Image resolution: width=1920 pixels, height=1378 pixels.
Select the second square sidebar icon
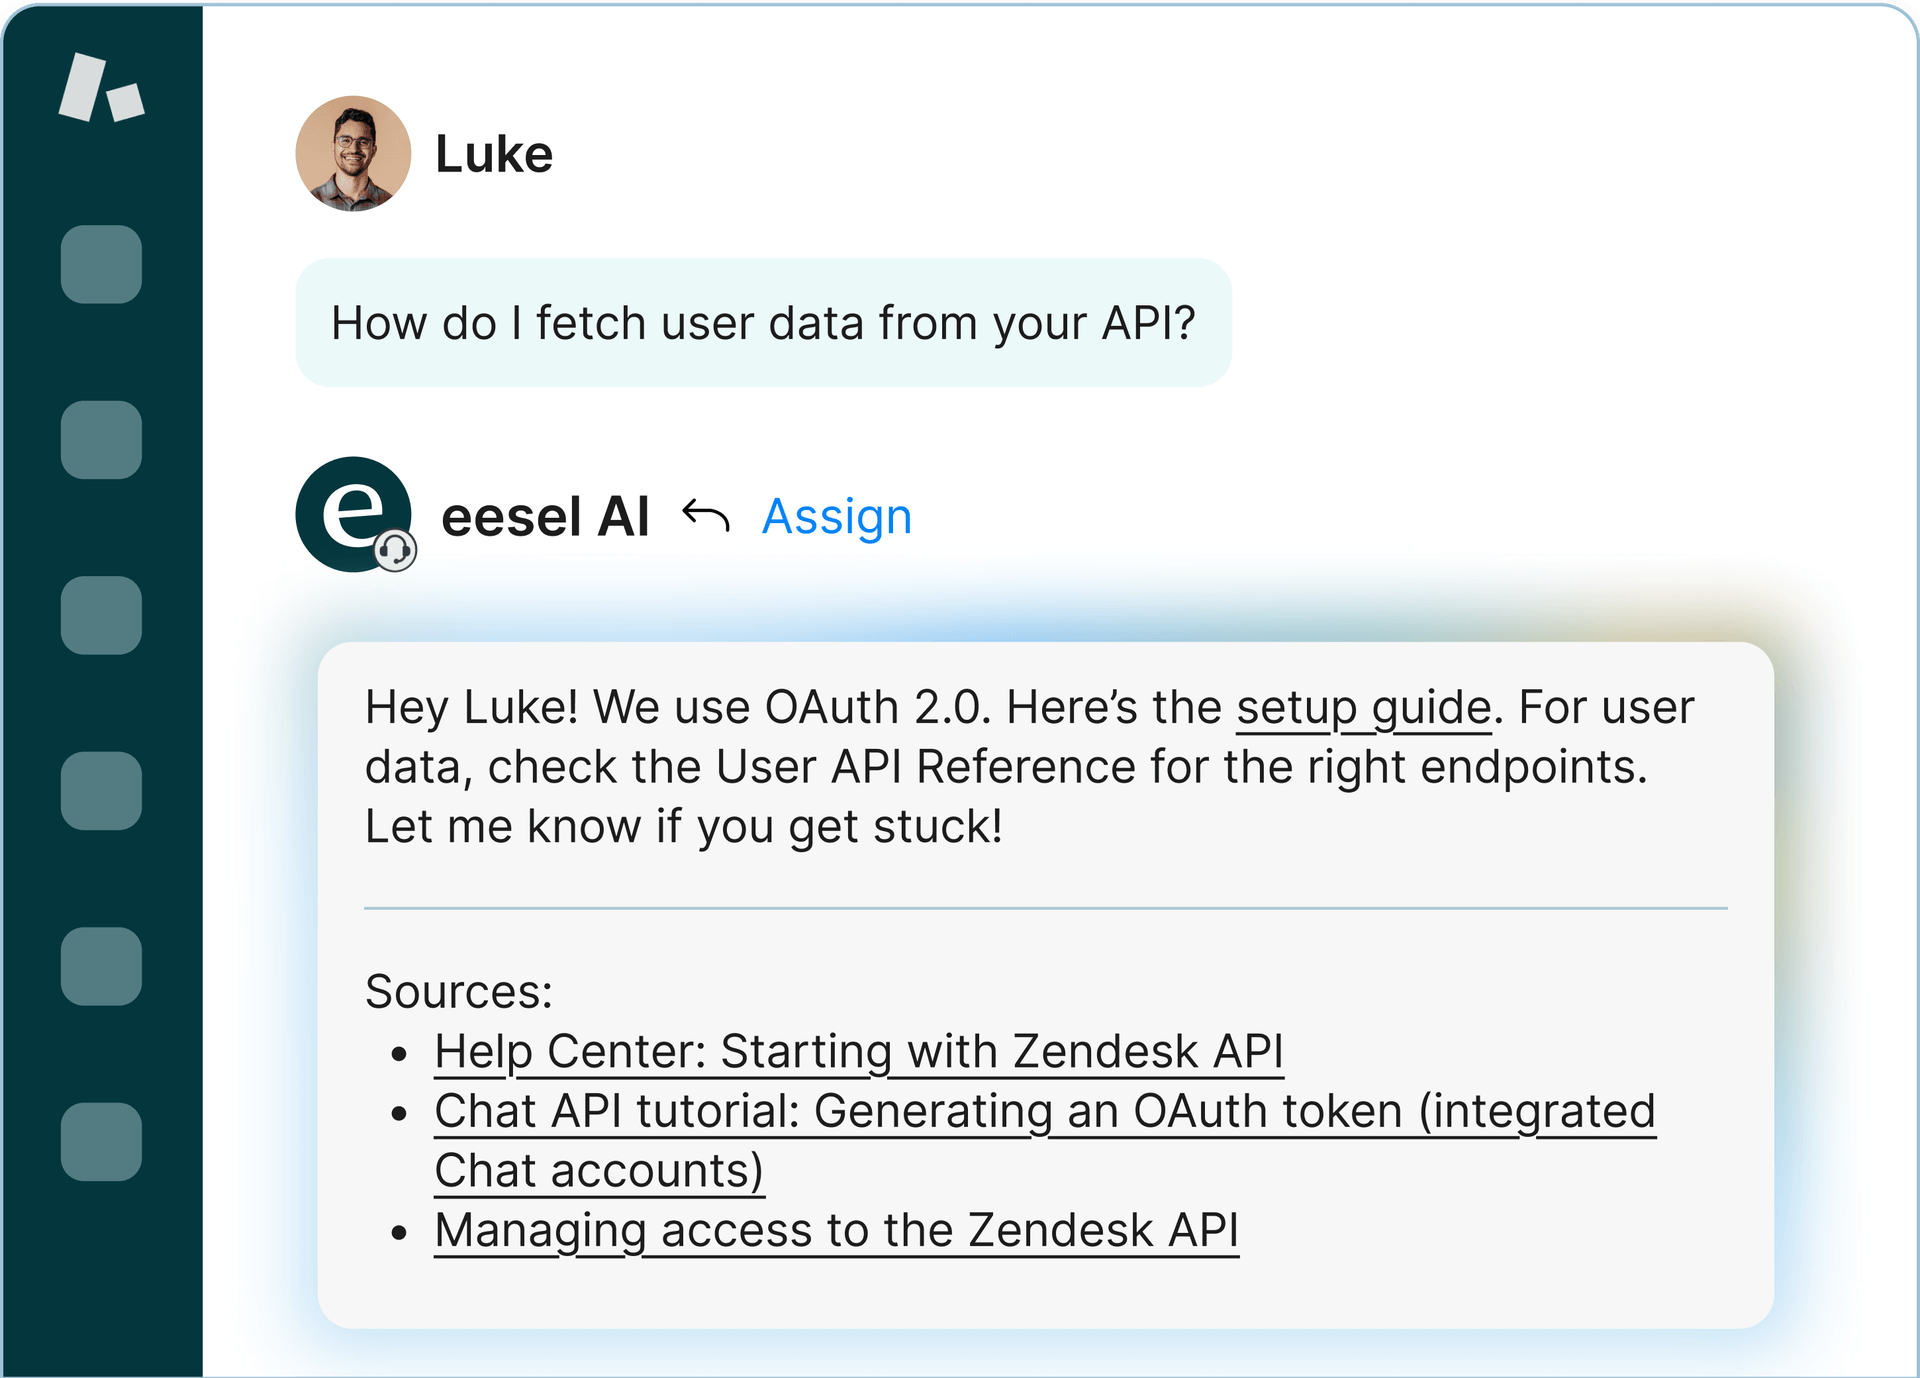(x=101, y=440)
